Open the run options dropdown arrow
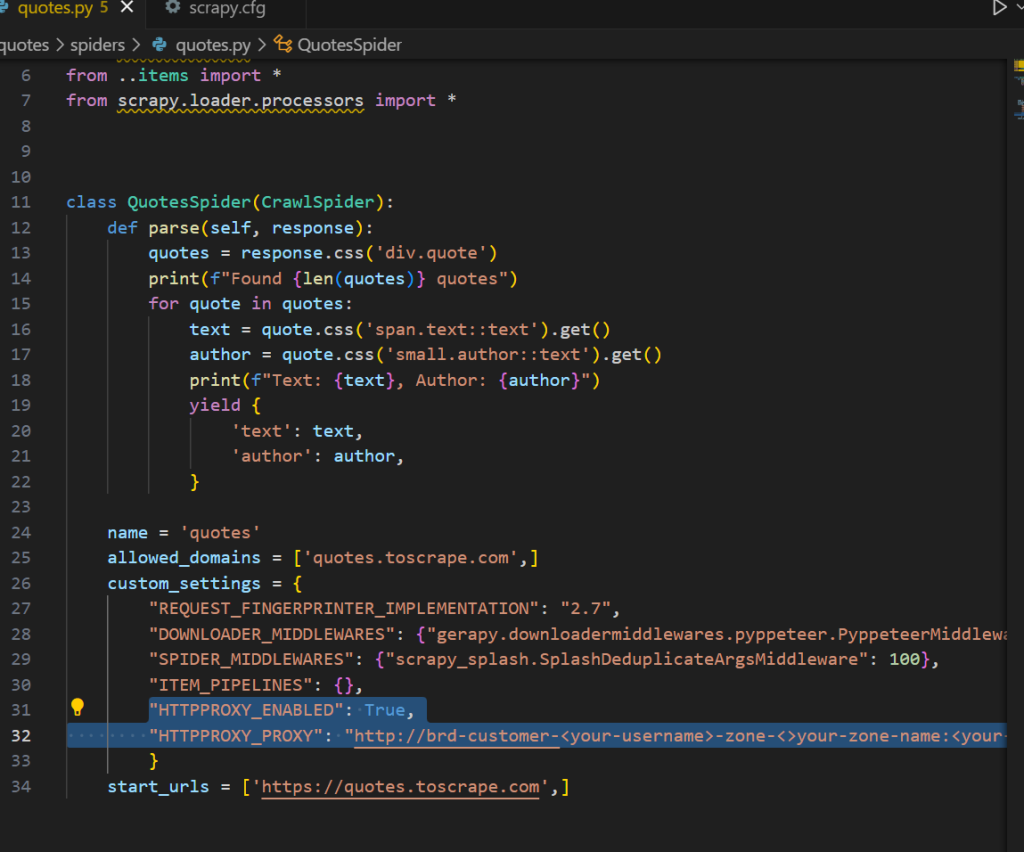This screenshot has height=852, width=1024. 1018,9
